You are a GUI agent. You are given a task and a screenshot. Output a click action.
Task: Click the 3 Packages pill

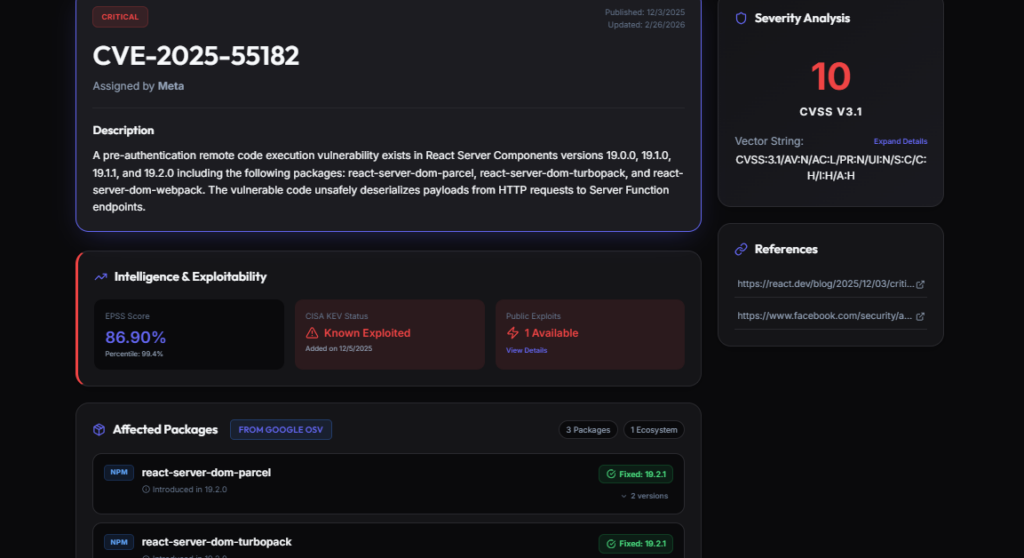(588, 430)
